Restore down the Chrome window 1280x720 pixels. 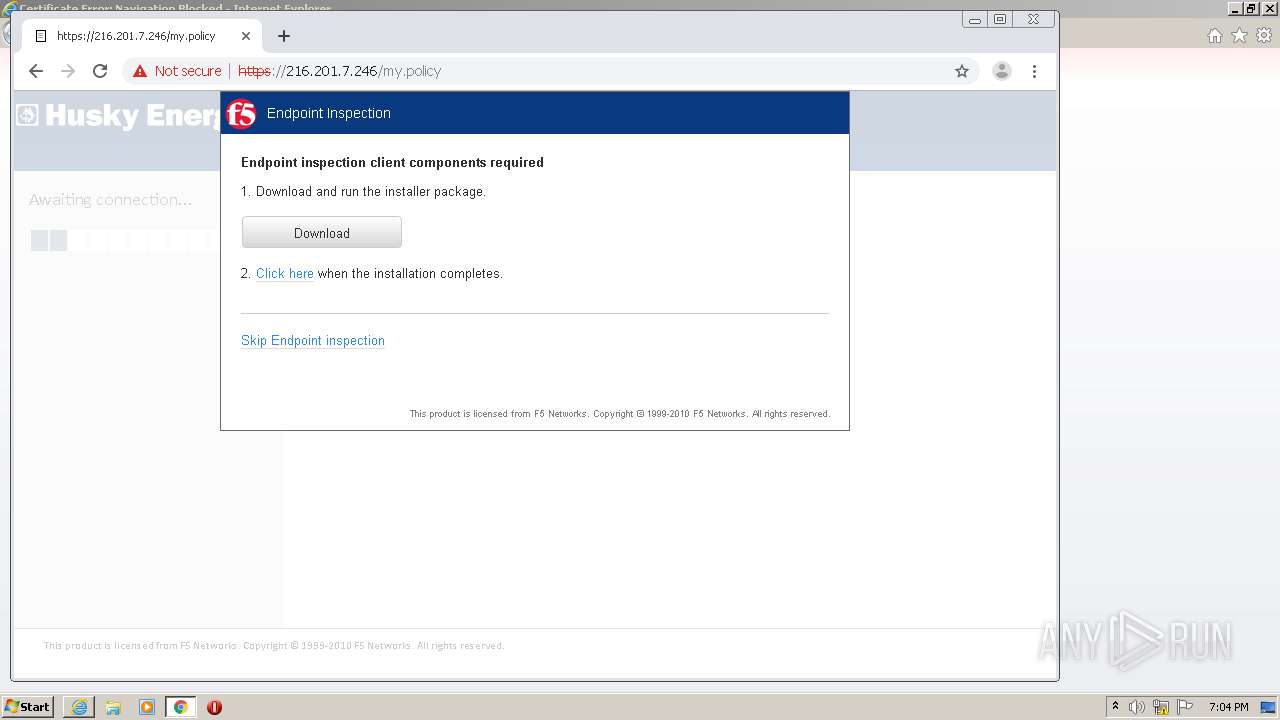click(1000, 19)
